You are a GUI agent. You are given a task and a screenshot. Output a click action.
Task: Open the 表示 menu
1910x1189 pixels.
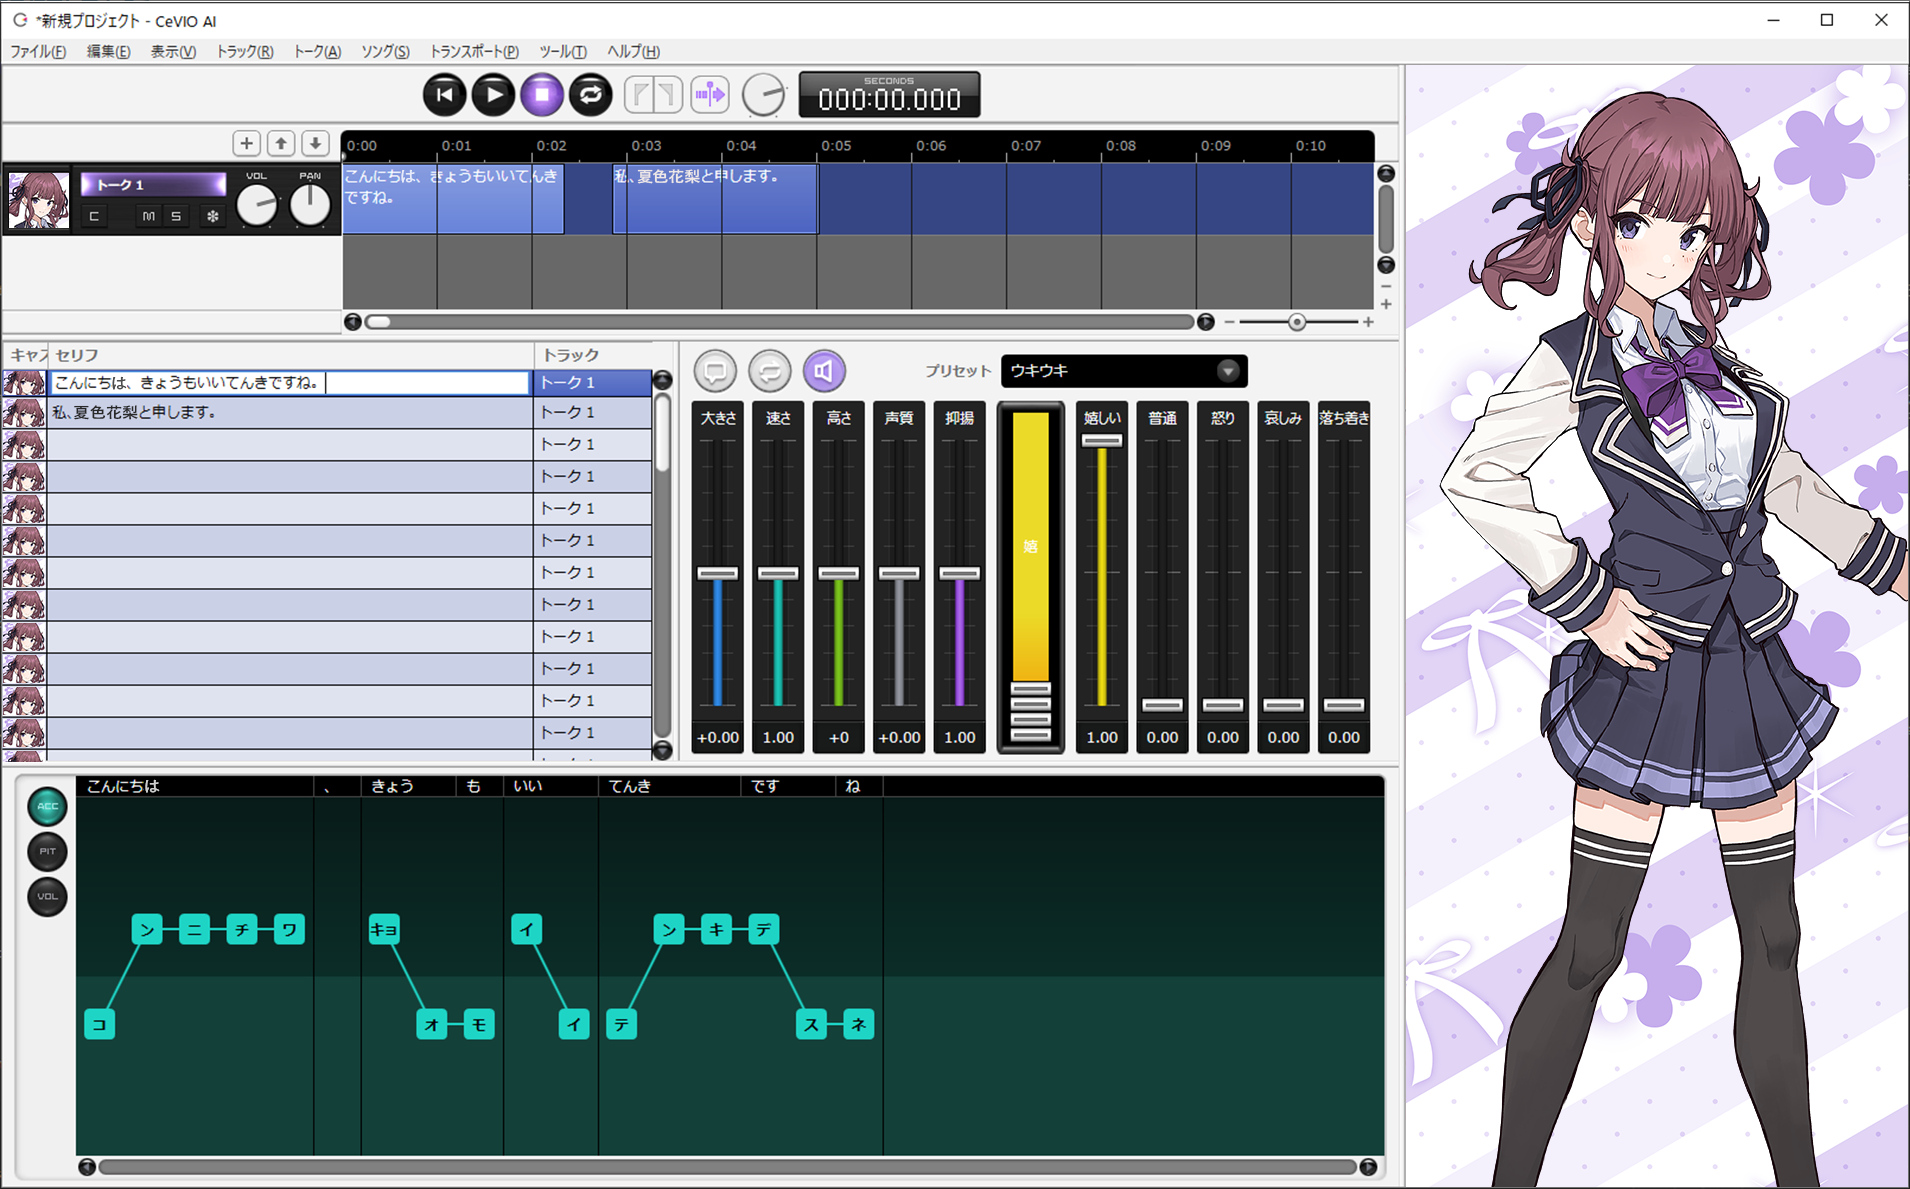click(x=173, y=52)
